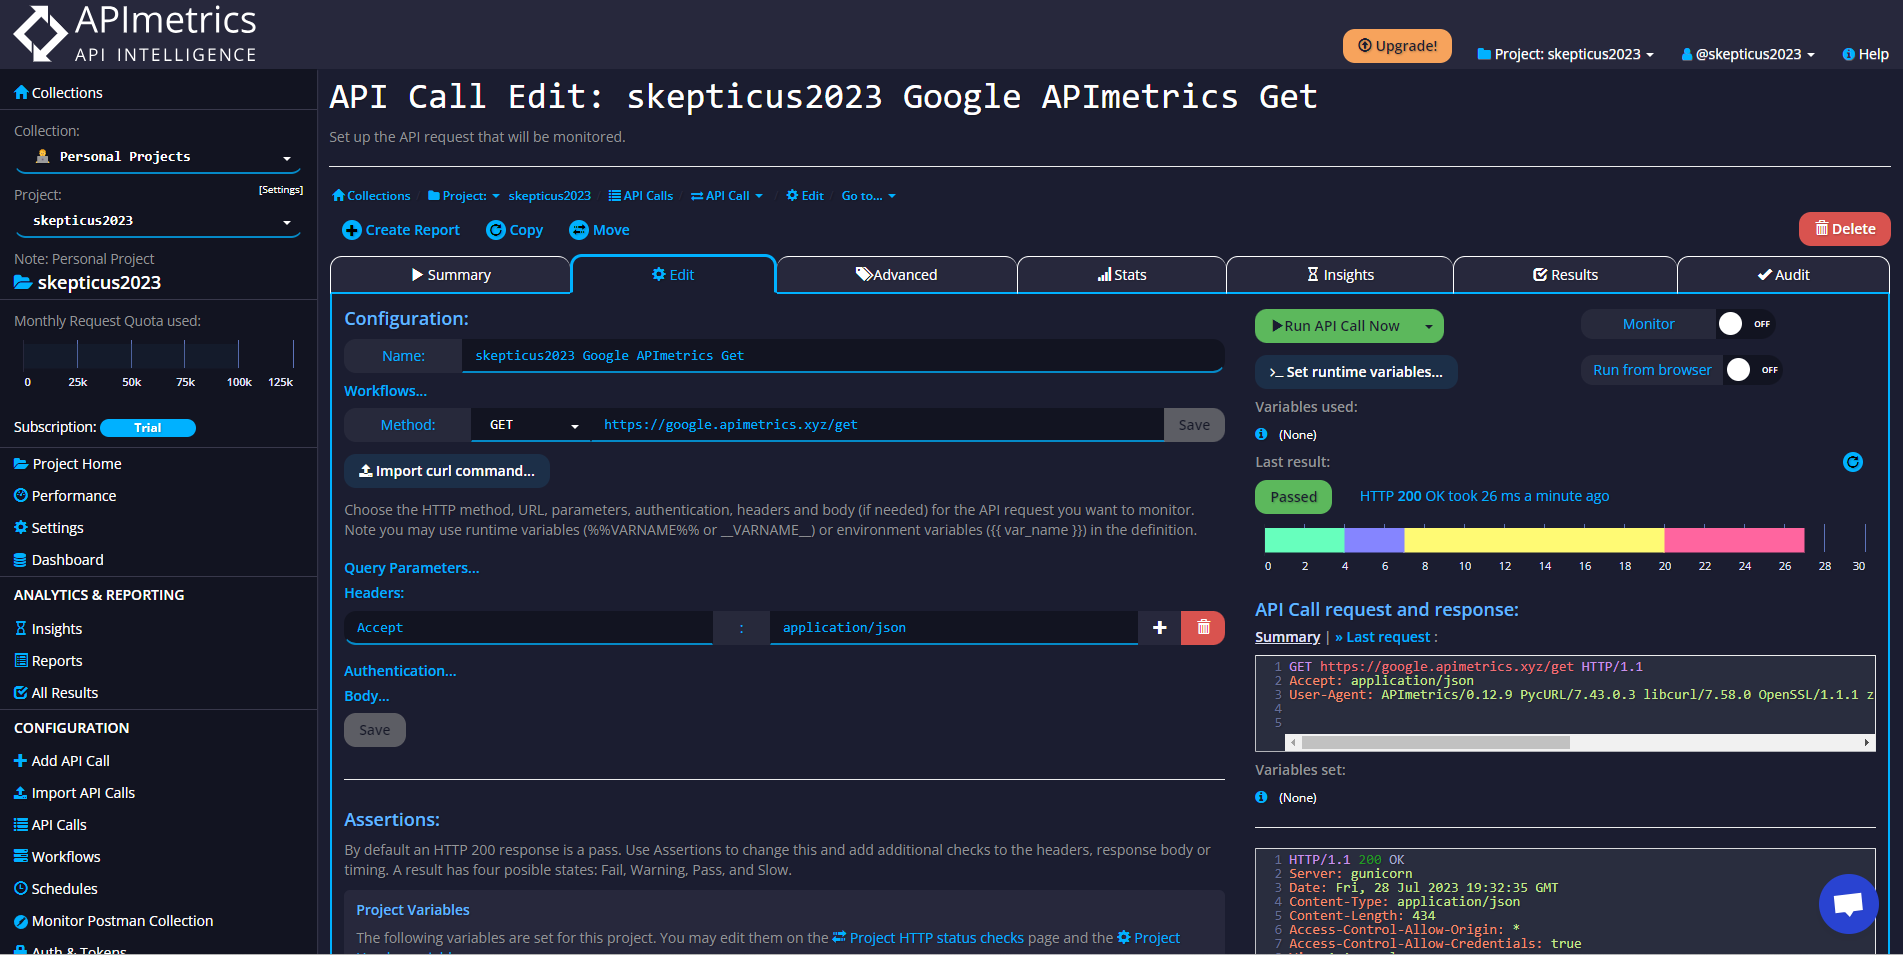The image size is (1903, 955).
Task: Expand the Workflows section
Action: (386, 391)
